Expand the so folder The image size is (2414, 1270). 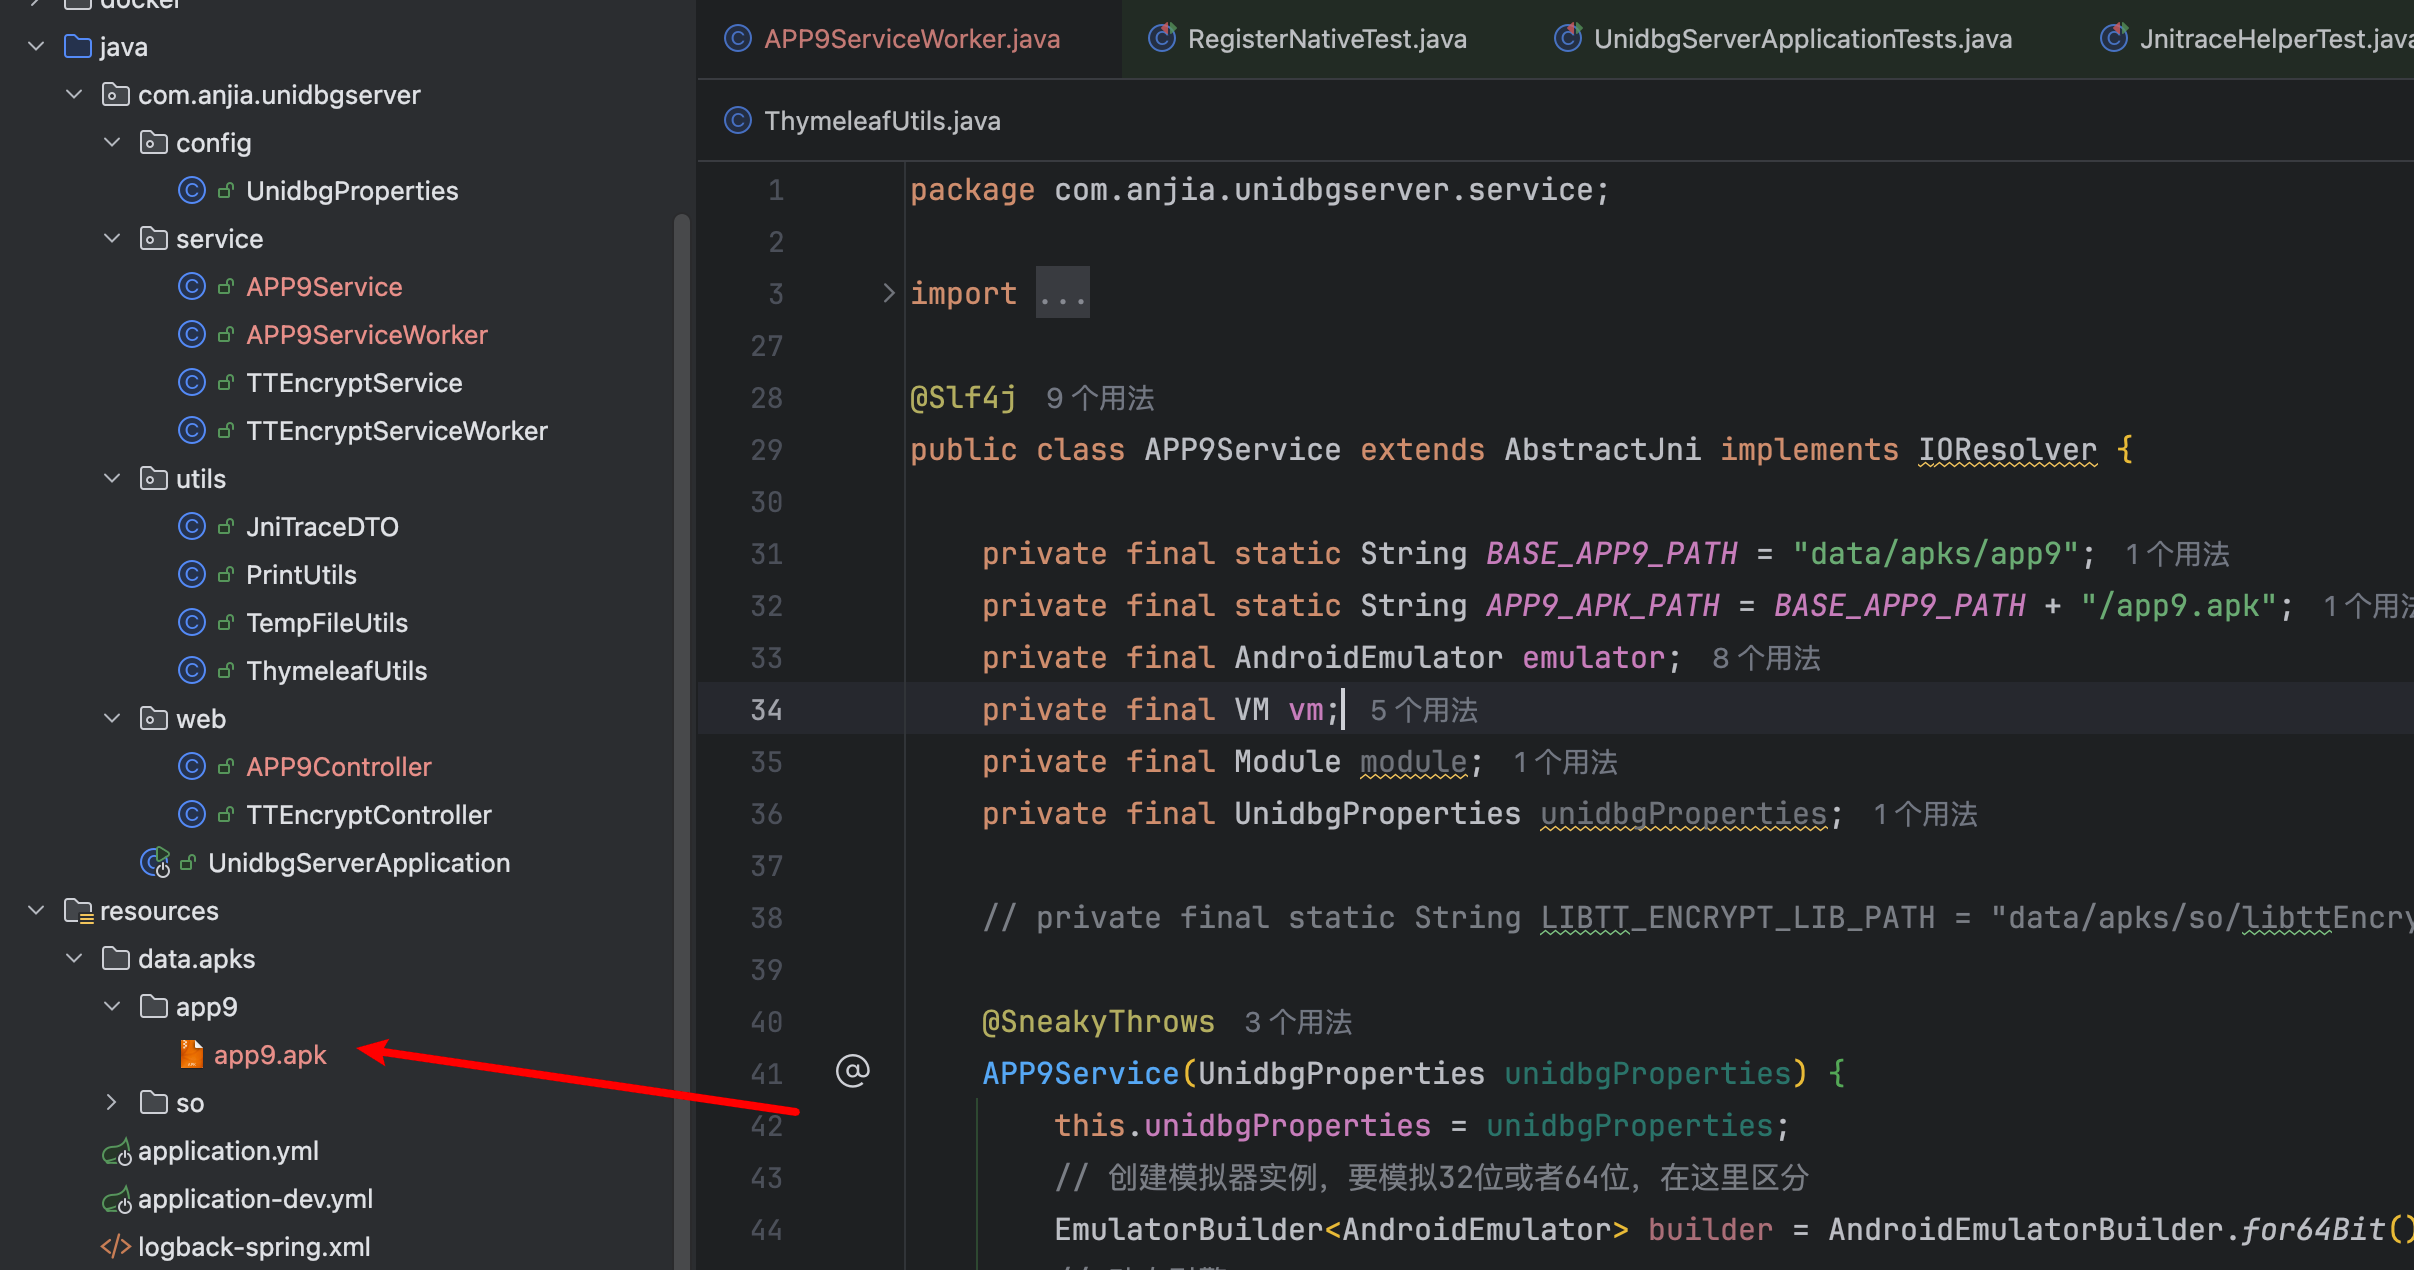coord(112,1102)
